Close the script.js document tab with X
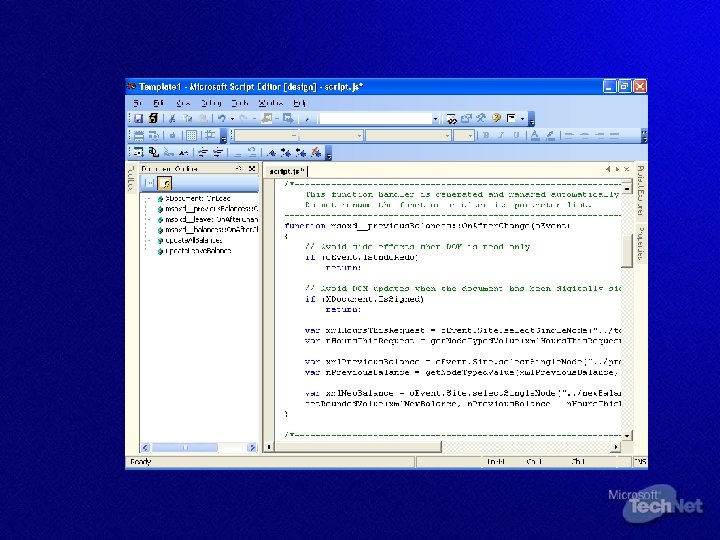 click(626, 169)
